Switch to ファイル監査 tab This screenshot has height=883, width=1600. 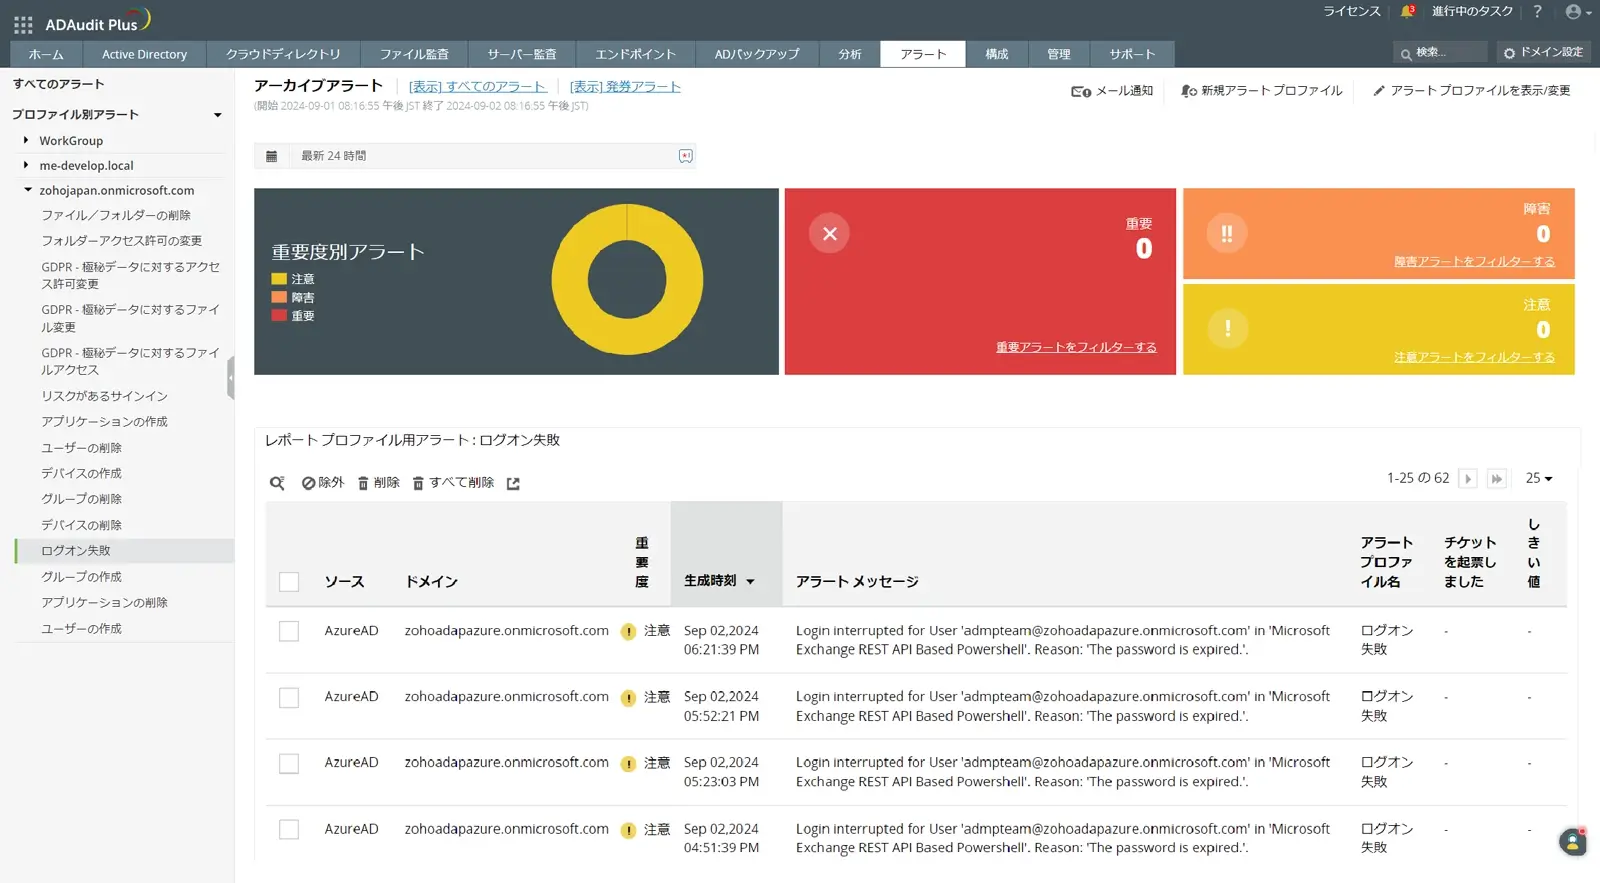tap(414, 54)
